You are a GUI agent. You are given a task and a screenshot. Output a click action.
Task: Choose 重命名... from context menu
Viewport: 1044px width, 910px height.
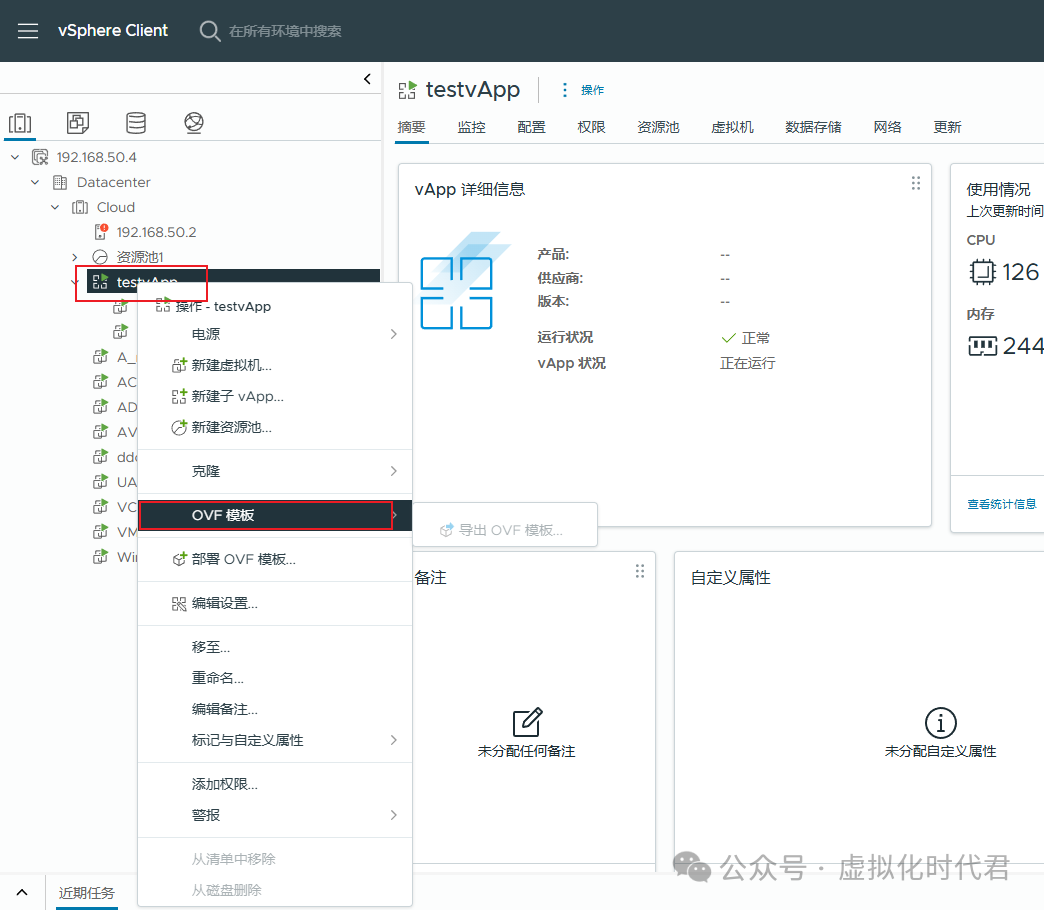click(275, 678)
